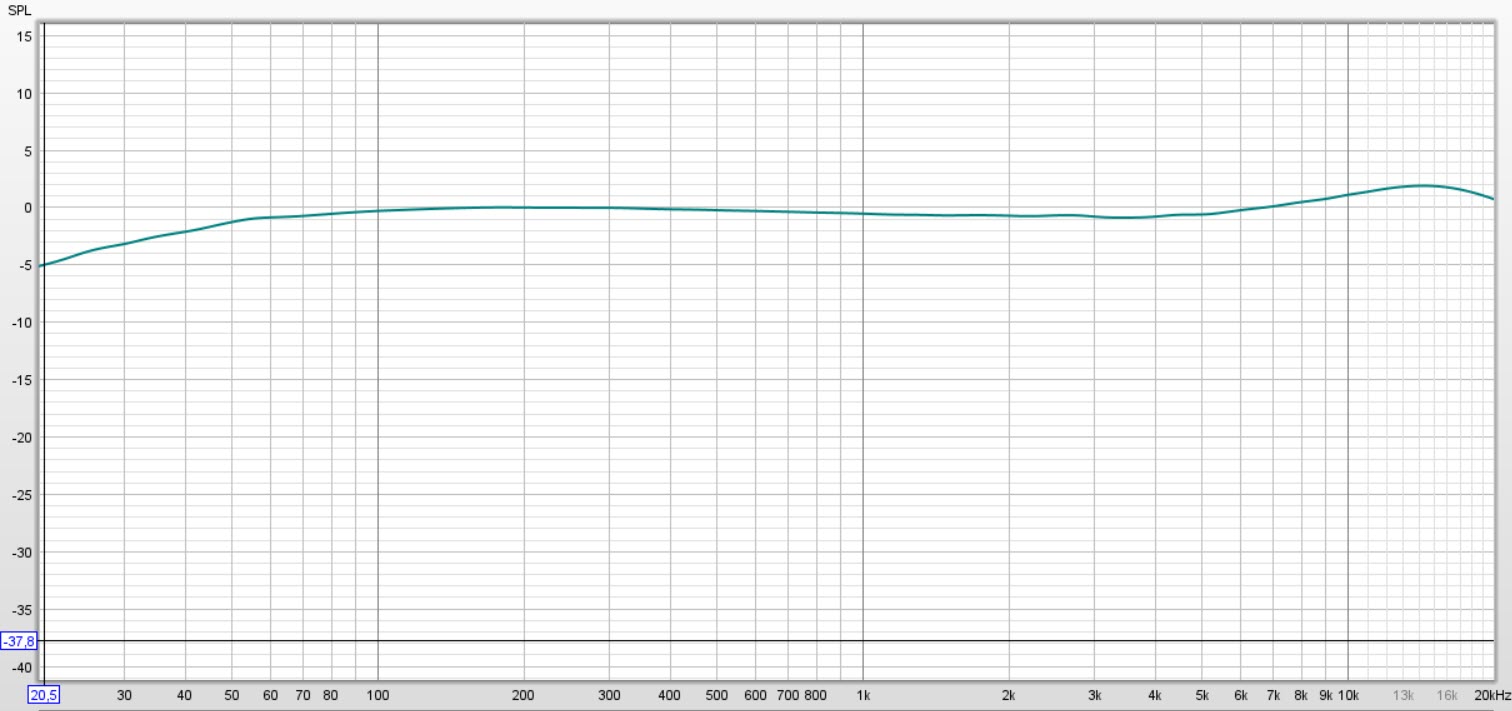Select the 70 label on frequency axis
Viewport: 1512px width, 711px height.
[303, 695]
